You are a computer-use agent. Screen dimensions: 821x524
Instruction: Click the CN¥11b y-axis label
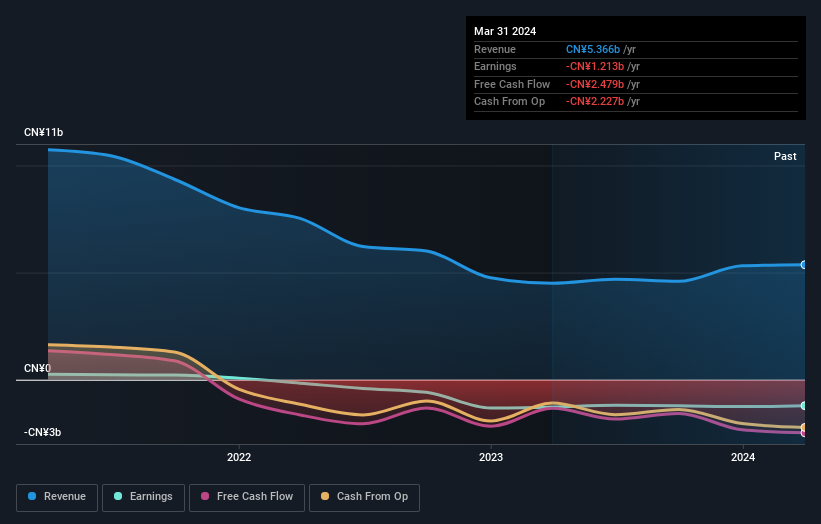point(43,132)
